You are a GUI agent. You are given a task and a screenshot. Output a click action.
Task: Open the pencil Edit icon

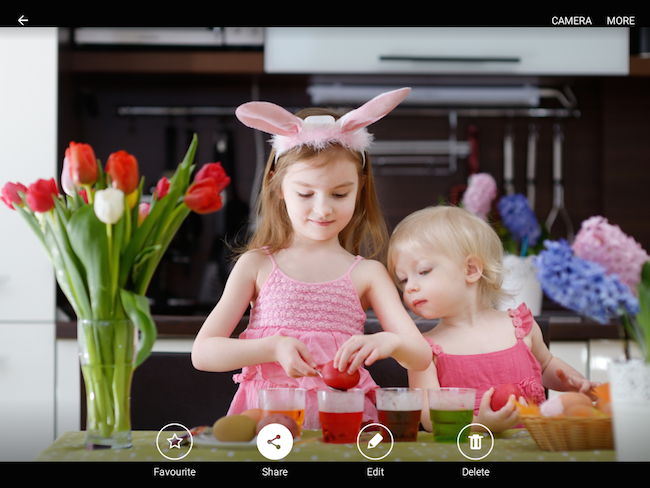[x=375, y=442]
